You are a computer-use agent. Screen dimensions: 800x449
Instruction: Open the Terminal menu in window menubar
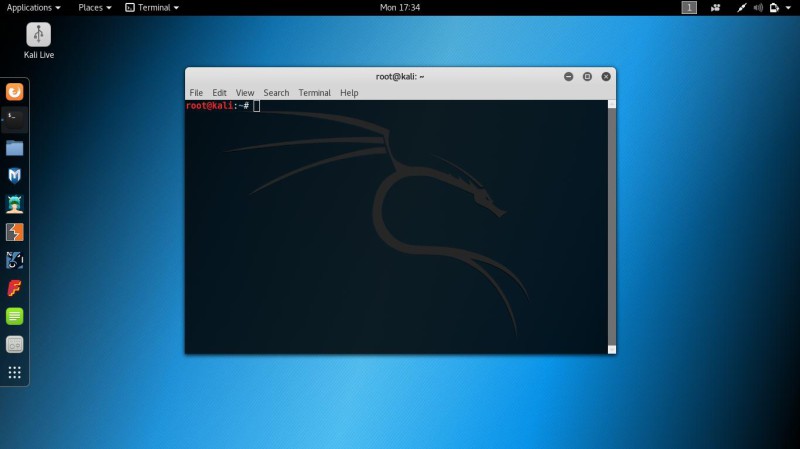[314, 93]
